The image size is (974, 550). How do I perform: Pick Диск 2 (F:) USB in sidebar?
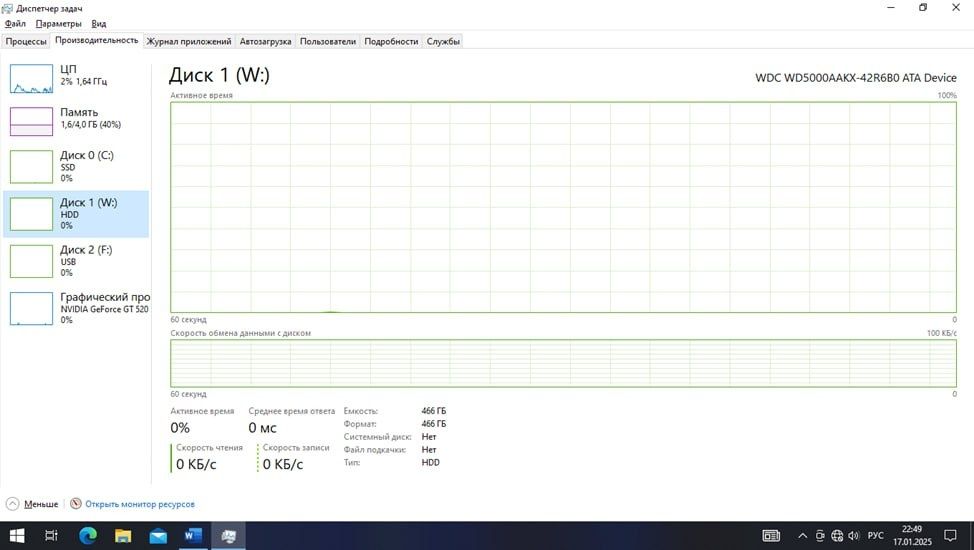pos(76,261)
